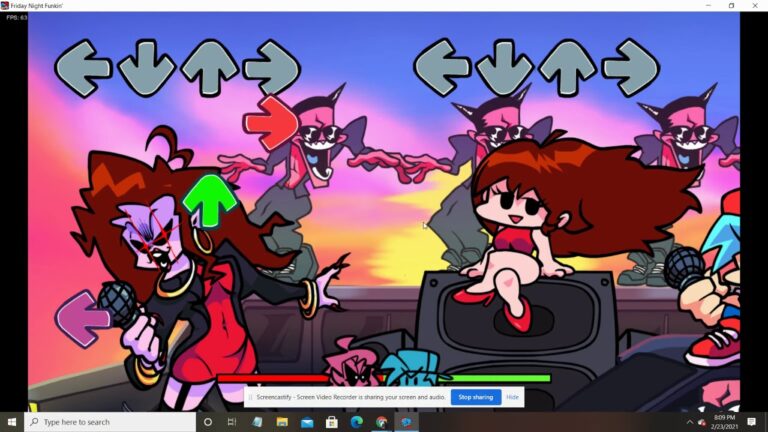Open the Windows Start menu
The image size is (768, 432).
point(12,422)
